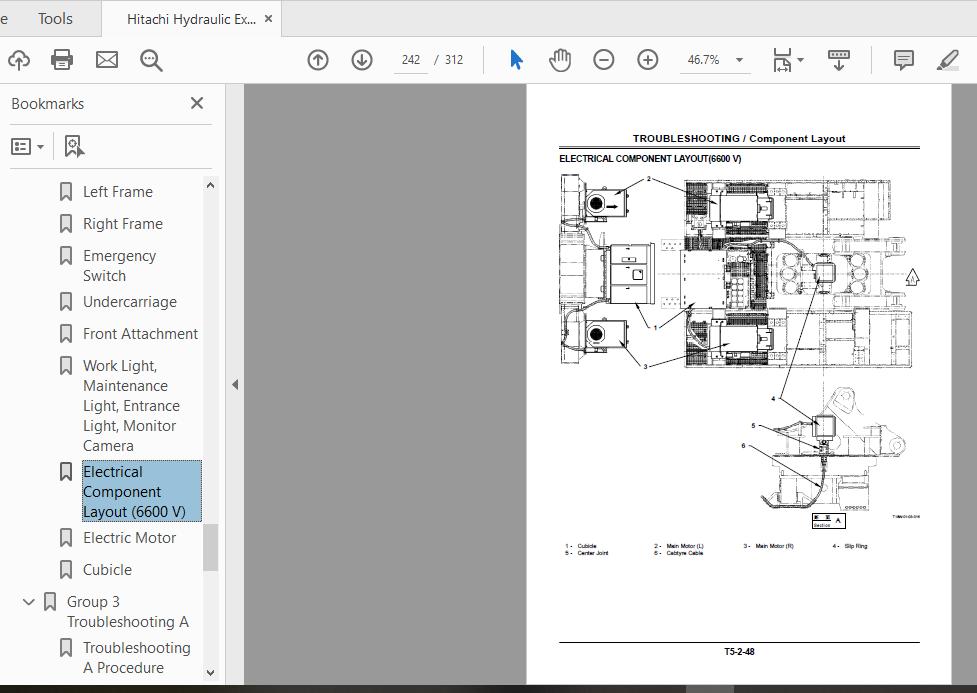Open the add comment note tool
977x693 pixels.
tap(903, 60)
